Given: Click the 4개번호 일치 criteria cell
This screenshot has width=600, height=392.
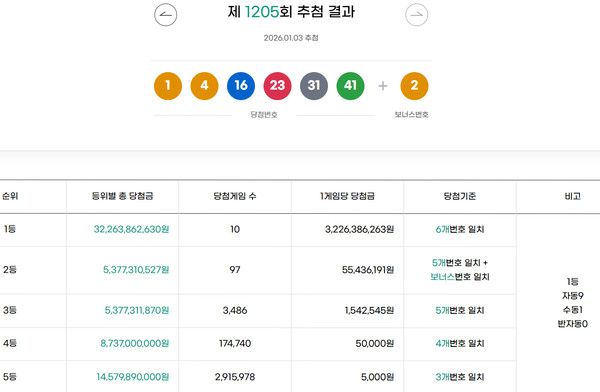Looking at the screenshot, I should pyautogui.click(x=460, y=343).
